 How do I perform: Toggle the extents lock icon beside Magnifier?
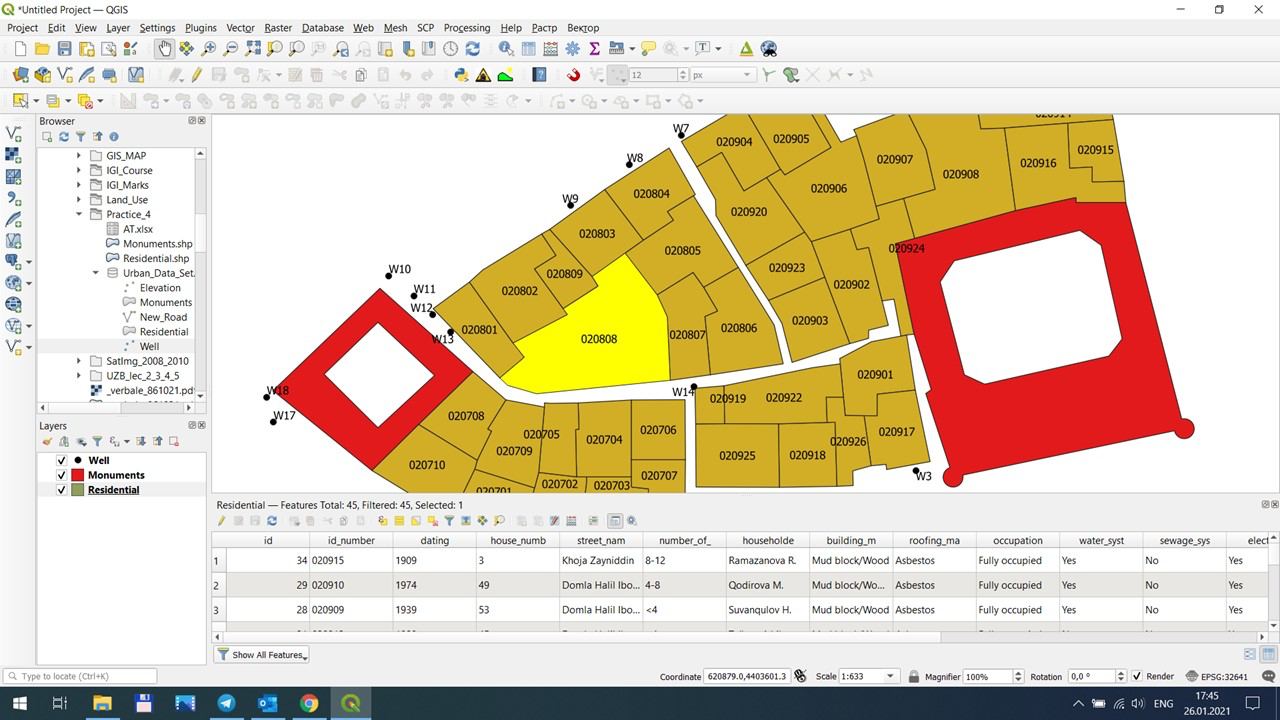(x=913, y=676)
